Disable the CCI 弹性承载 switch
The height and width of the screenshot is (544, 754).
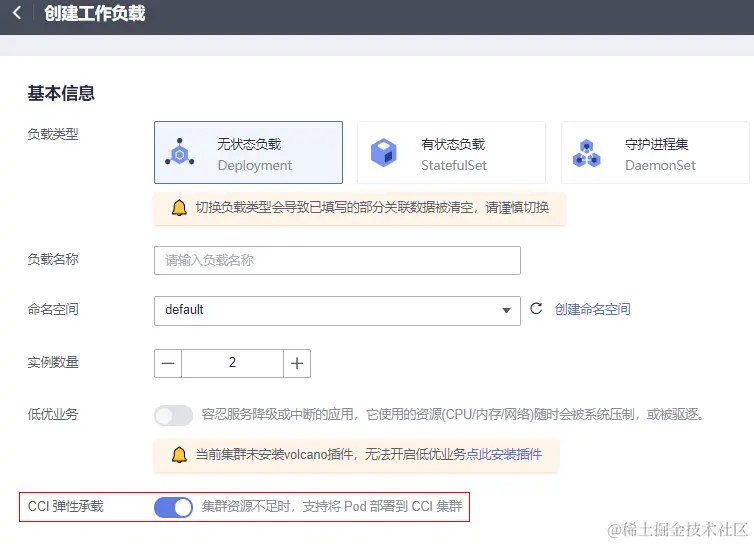pos(173,507)
